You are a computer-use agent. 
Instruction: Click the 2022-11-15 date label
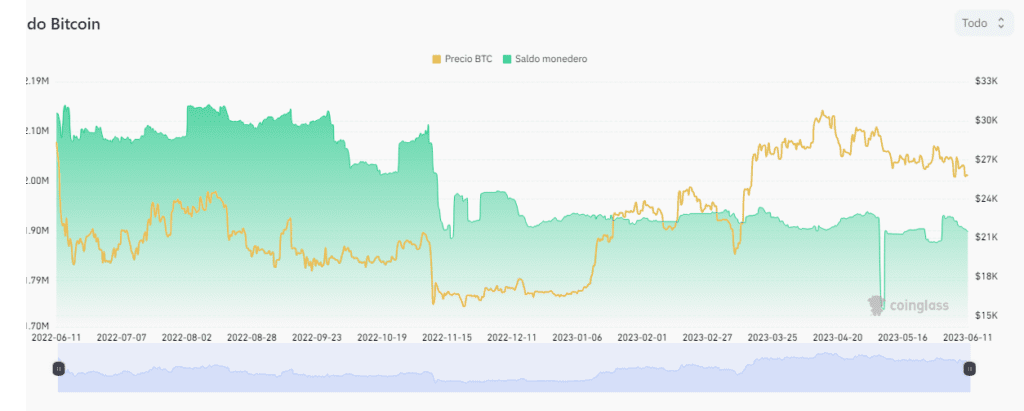447,338
